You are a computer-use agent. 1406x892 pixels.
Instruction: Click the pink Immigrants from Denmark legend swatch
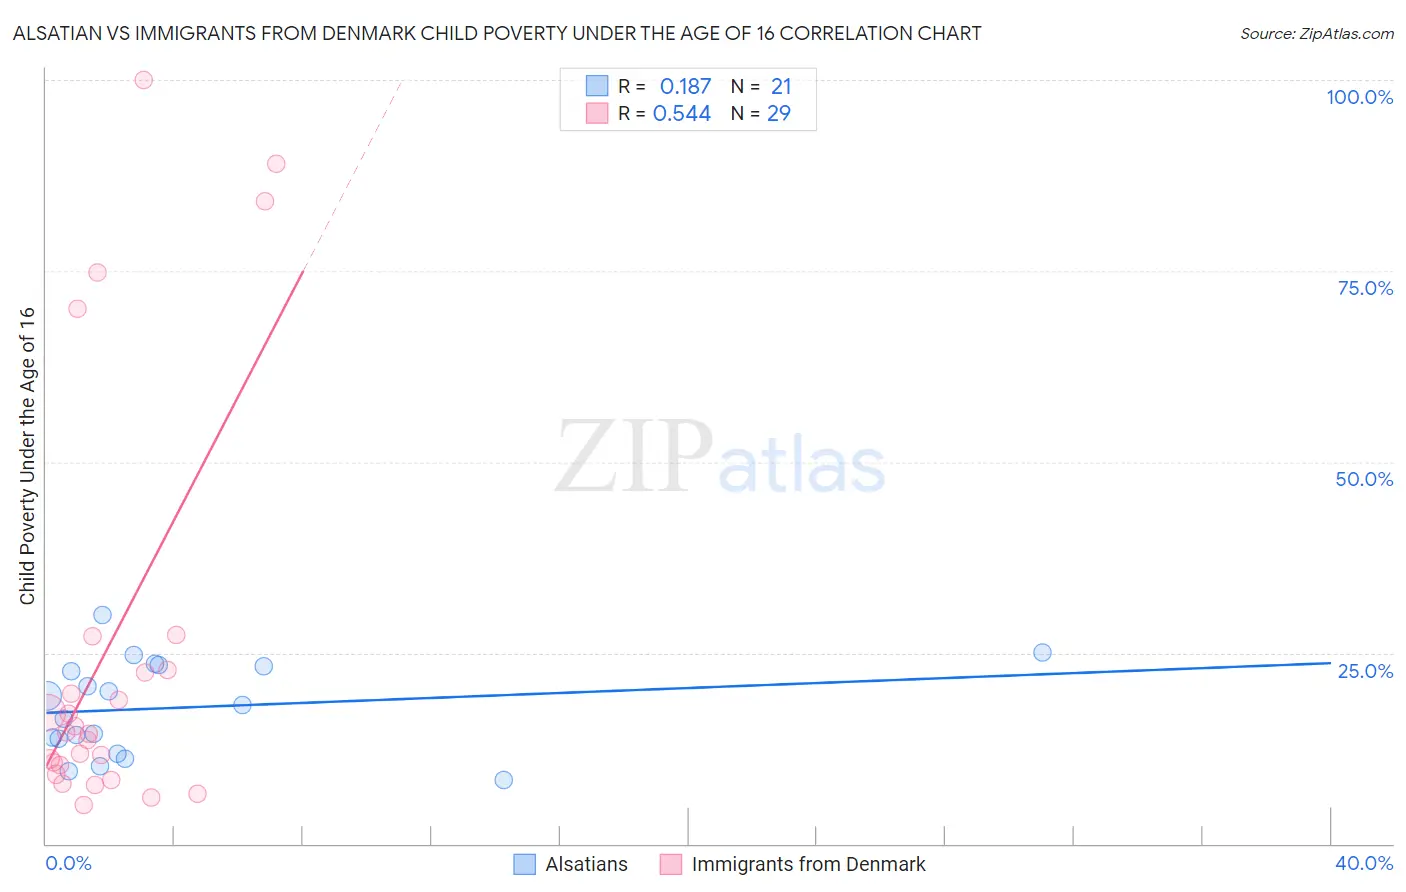[x=671, y=864]
